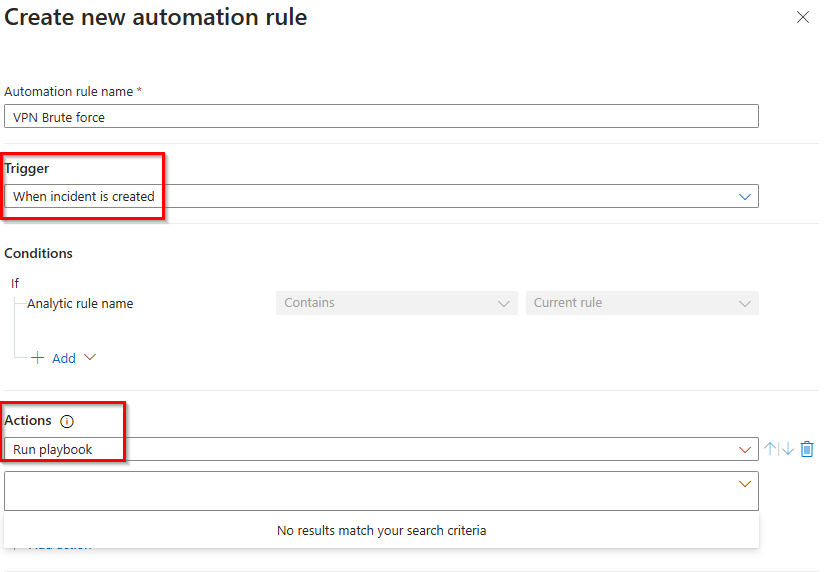Click the plus icon beside Add
Viewport: 825px width, 572px height.
tap(37, 358)
